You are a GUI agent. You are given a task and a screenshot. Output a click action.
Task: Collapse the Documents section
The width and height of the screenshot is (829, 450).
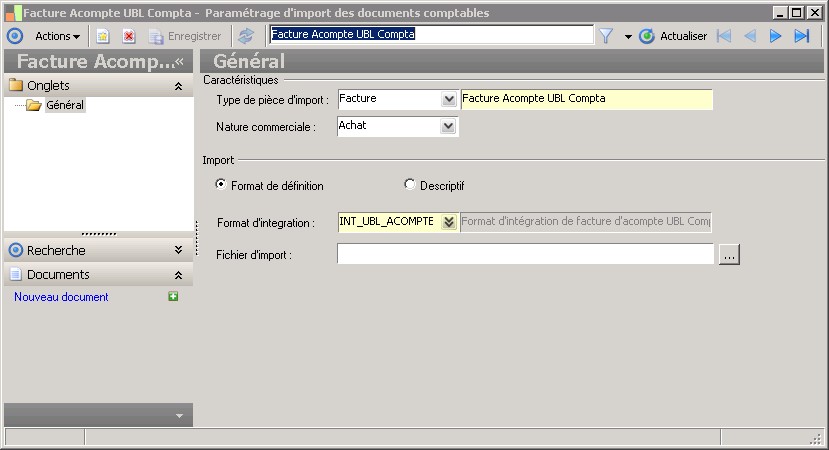179,275
